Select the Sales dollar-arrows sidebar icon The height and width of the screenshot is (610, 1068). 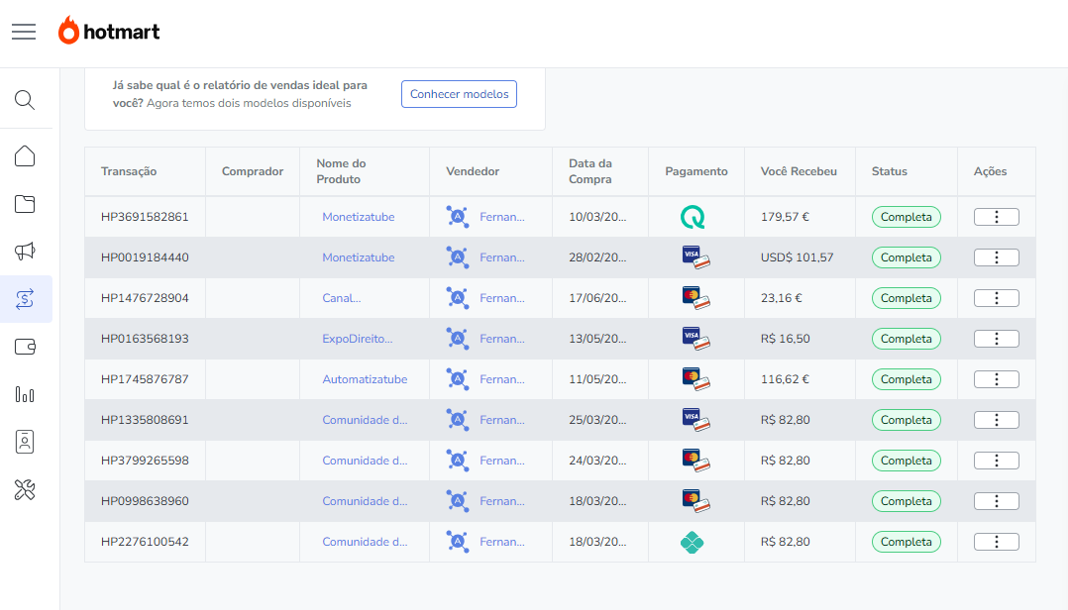coord(25,299)
